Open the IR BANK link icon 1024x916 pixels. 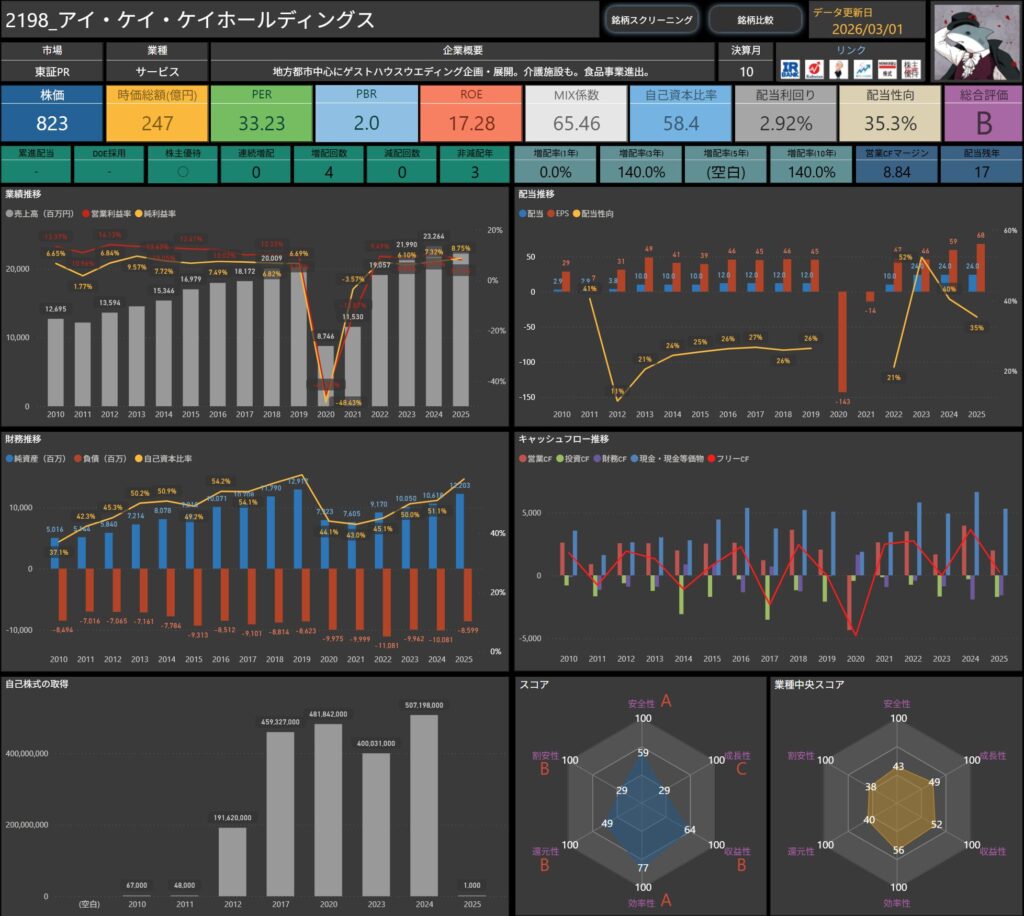tap(790, 69)
